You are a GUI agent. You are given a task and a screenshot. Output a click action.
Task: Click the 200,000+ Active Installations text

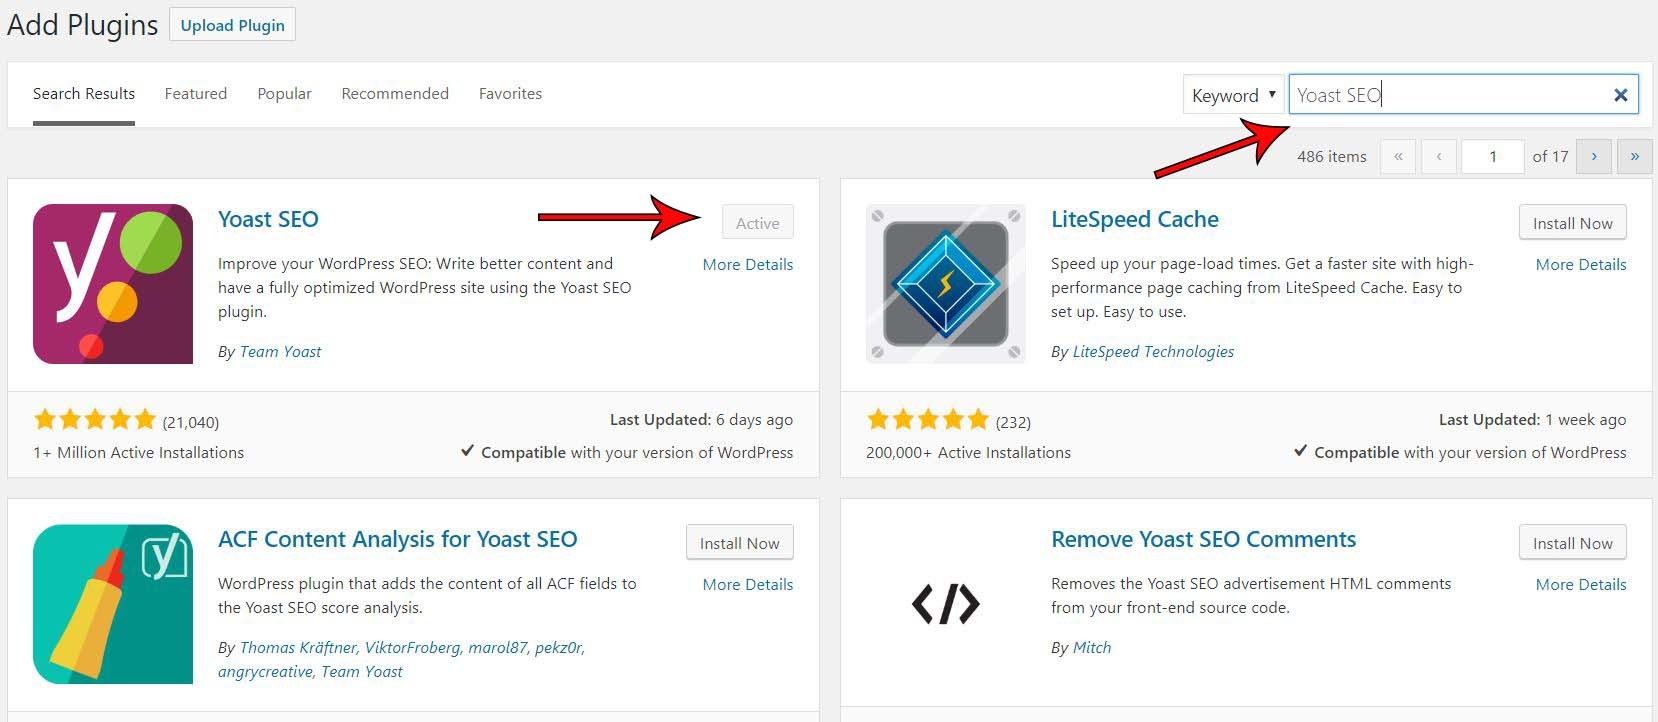point(968,452)
